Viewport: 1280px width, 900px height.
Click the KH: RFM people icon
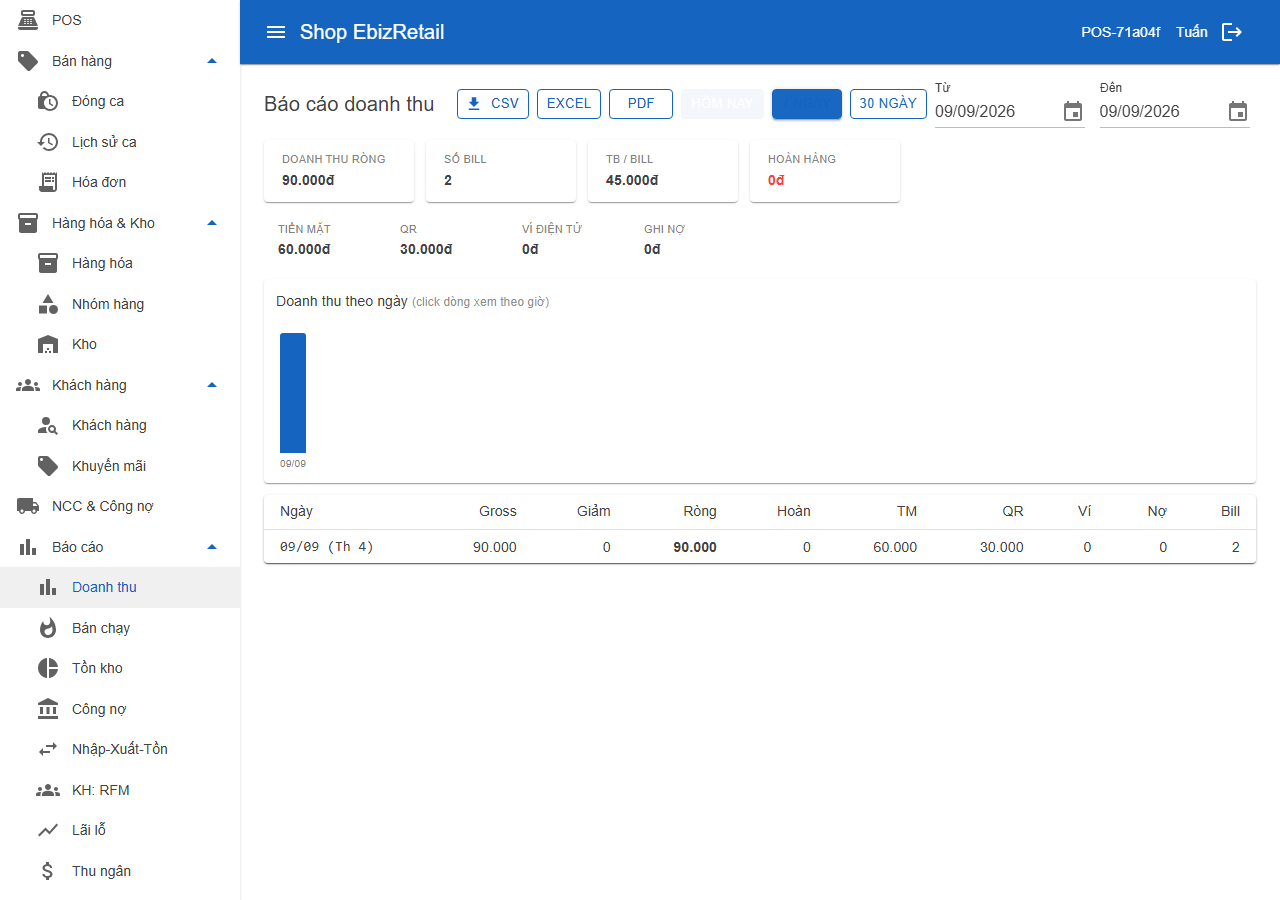point(48,790)
